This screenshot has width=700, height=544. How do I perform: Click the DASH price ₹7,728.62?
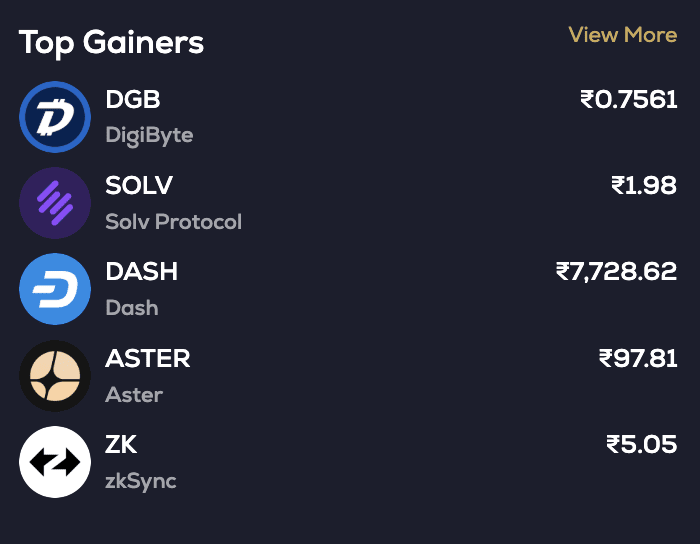coord(616,272)
